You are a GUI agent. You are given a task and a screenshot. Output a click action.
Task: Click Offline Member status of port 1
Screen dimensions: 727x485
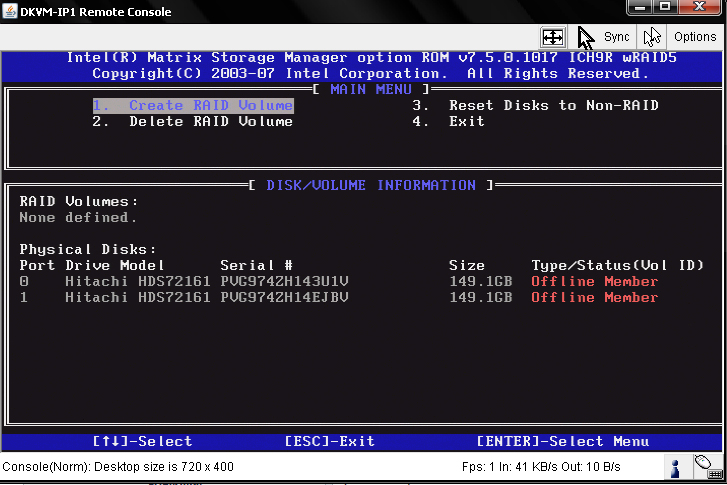[594, 297]
